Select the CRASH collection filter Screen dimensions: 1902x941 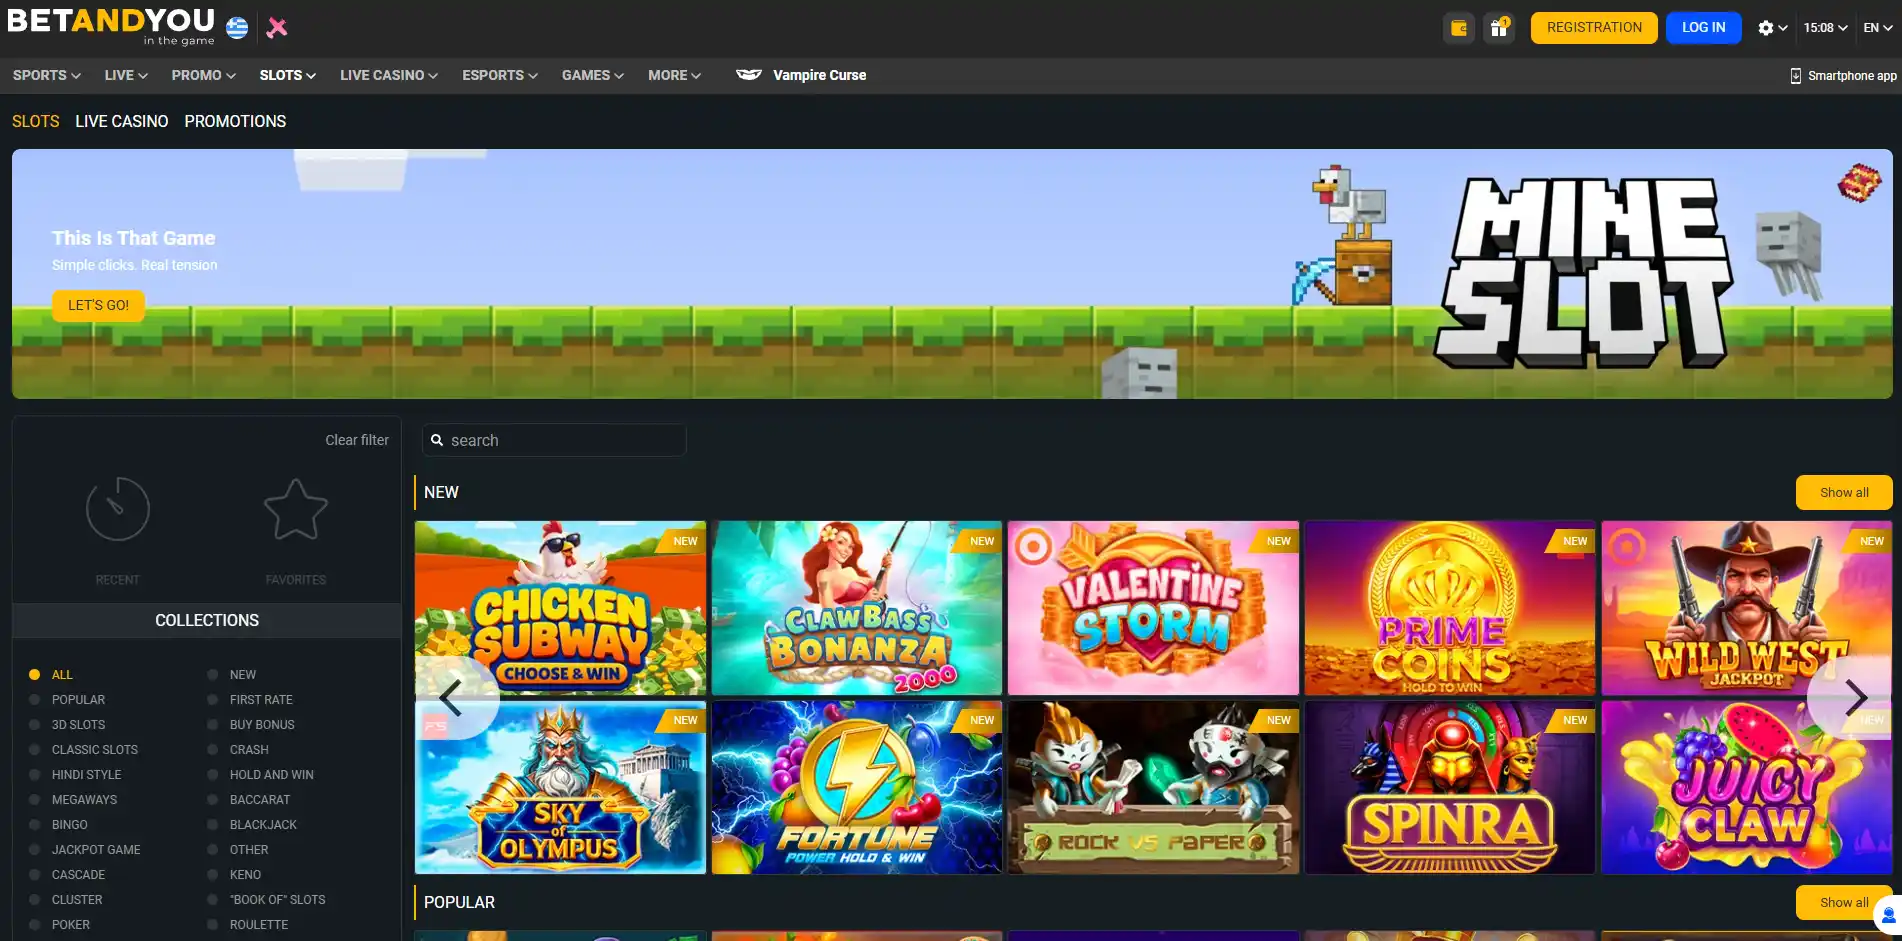[x=238, y=750]
